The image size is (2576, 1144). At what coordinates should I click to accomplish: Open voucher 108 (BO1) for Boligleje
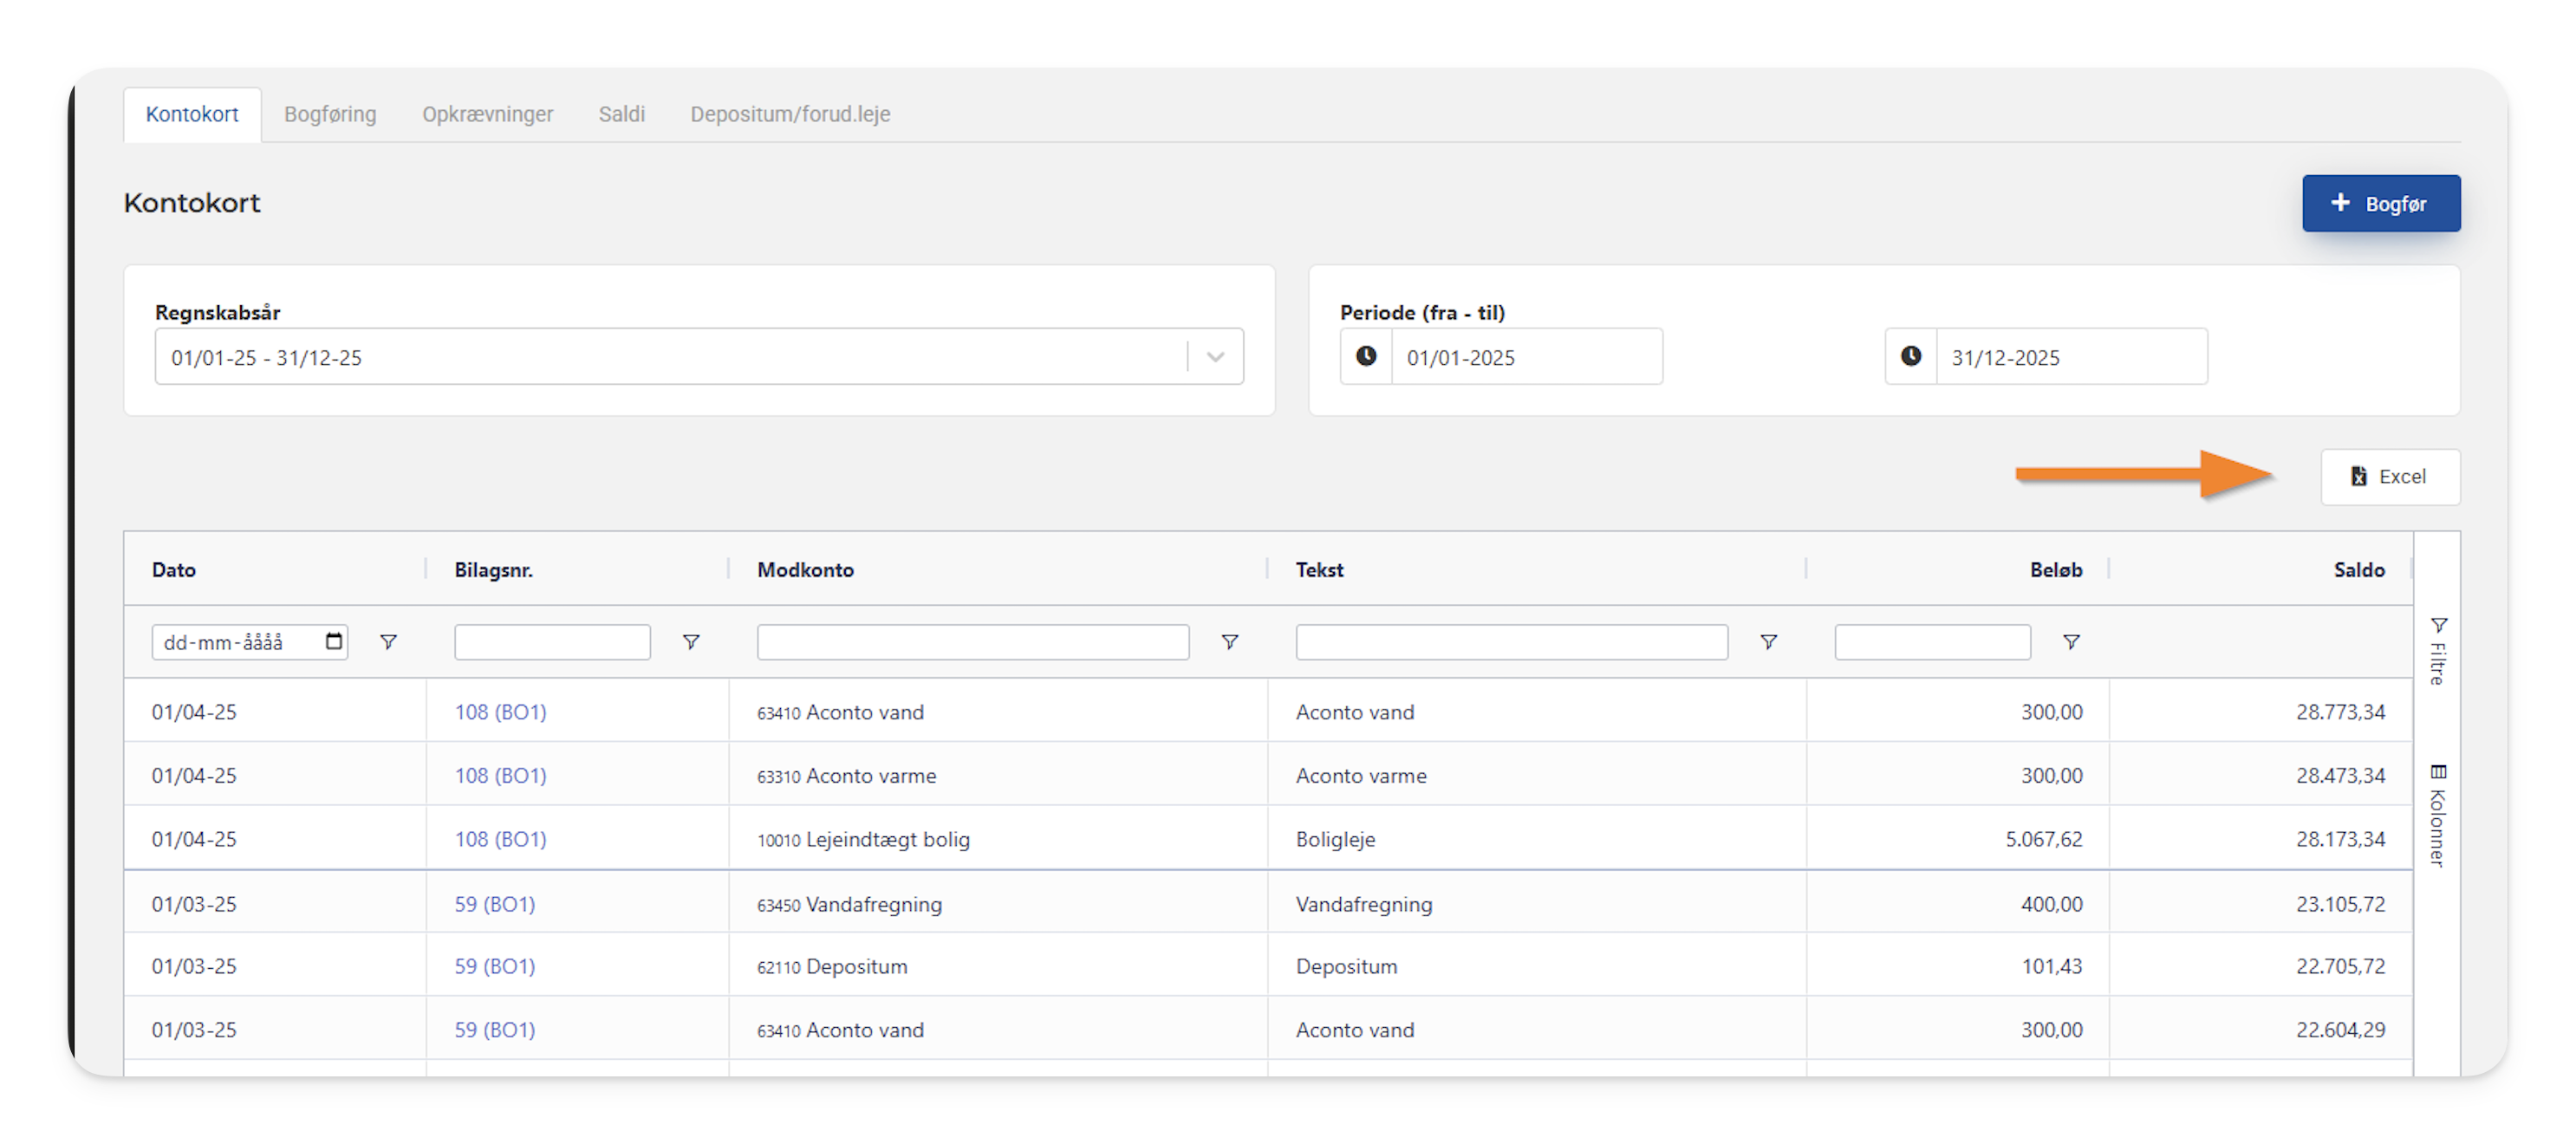(500, 839)
